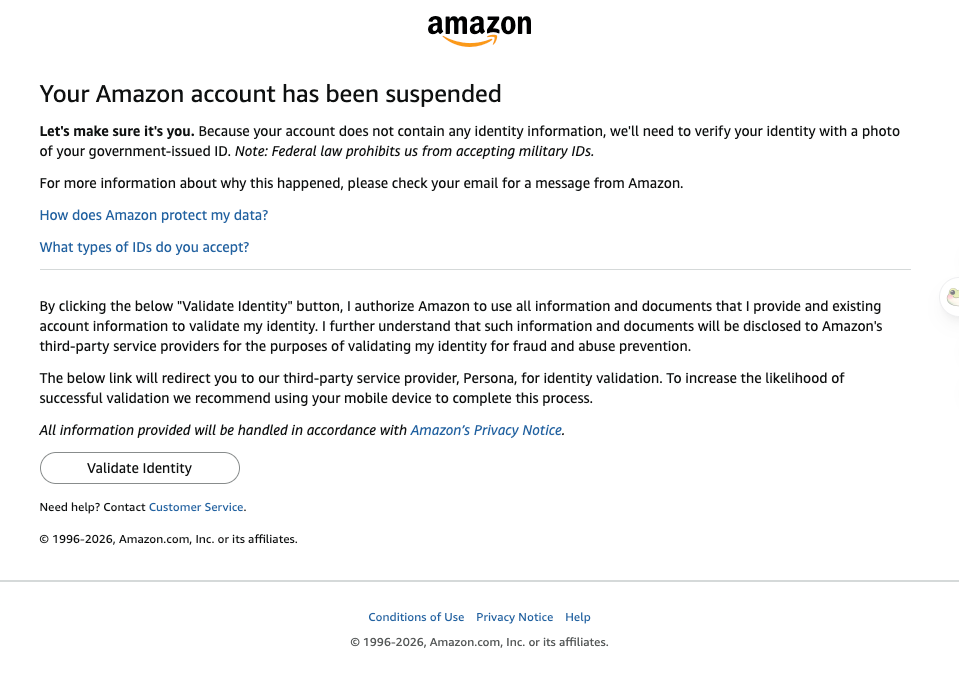The image size is (959, 682).
Task: Open 'How does Amazon protect my data?' link
Action: [x=154, y=215]
